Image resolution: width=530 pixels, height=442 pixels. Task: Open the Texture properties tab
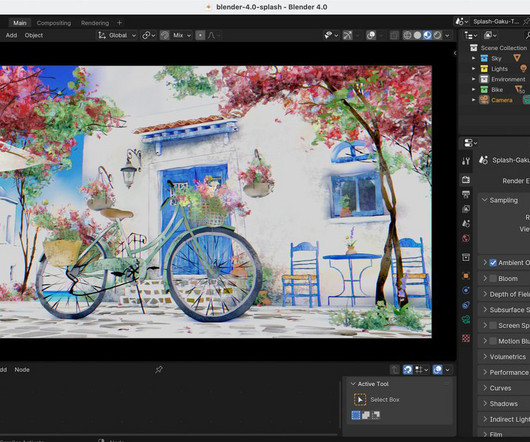click(466, 338)
